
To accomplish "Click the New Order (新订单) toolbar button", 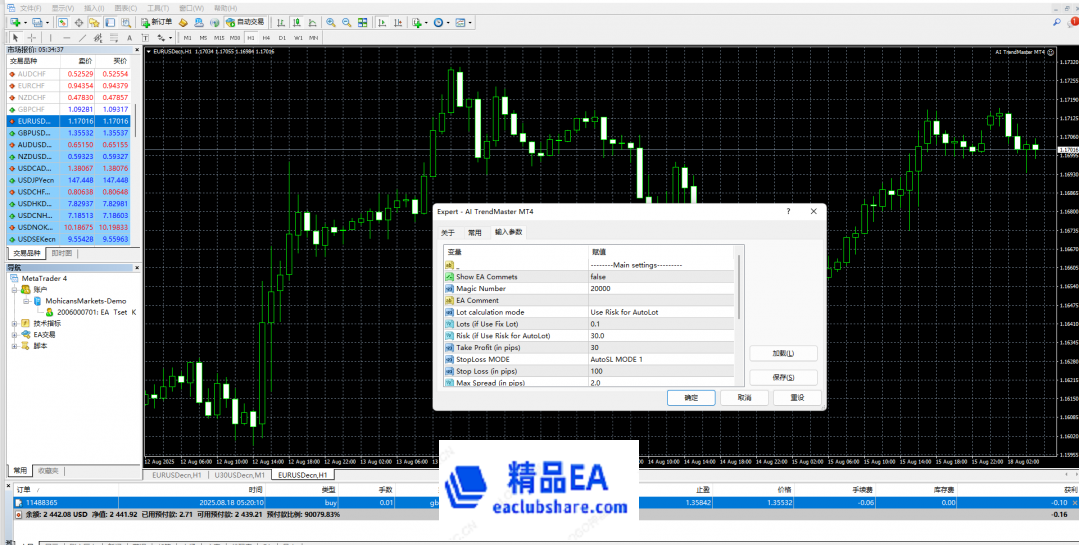I will coord(157,22).
